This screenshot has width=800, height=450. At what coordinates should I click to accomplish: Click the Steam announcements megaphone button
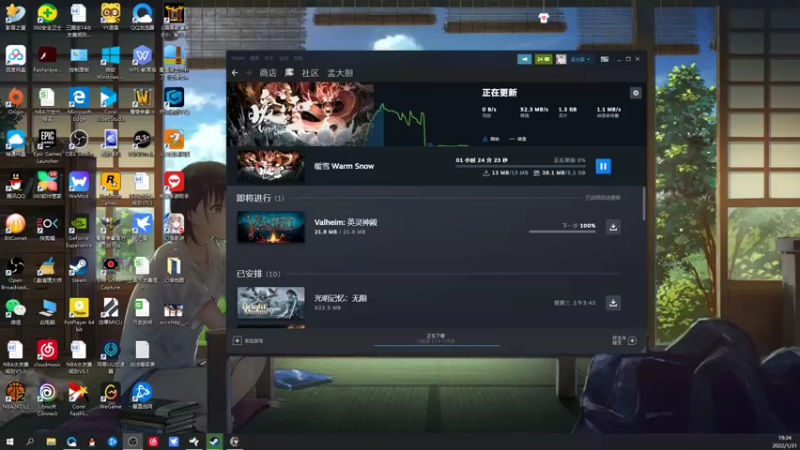524,59
